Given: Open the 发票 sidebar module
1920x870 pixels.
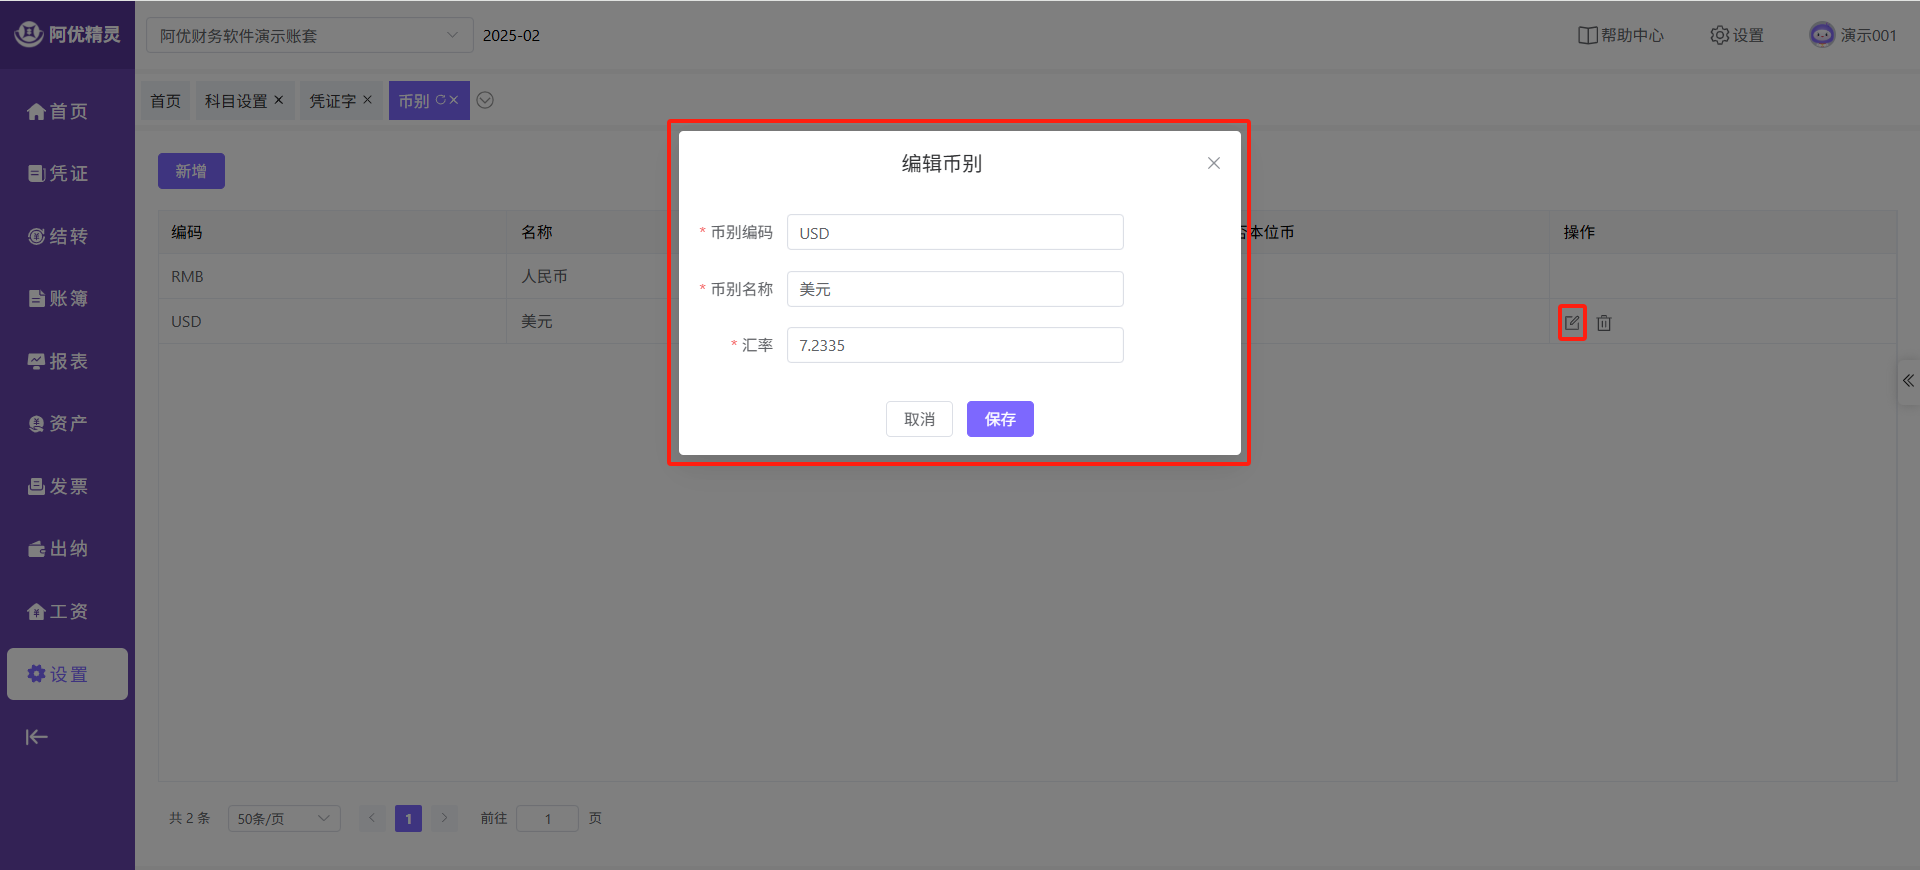Looking at the screenshot, I should [x=58, y=486].
